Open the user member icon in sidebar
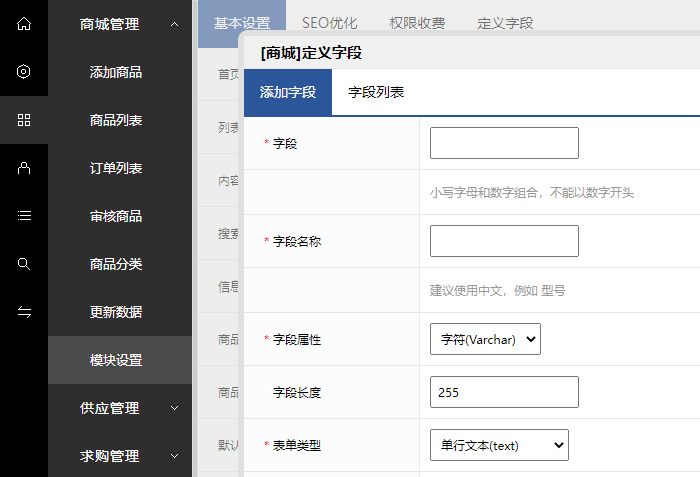The width and height of the screenshot is (700, 477). (24, 168)
